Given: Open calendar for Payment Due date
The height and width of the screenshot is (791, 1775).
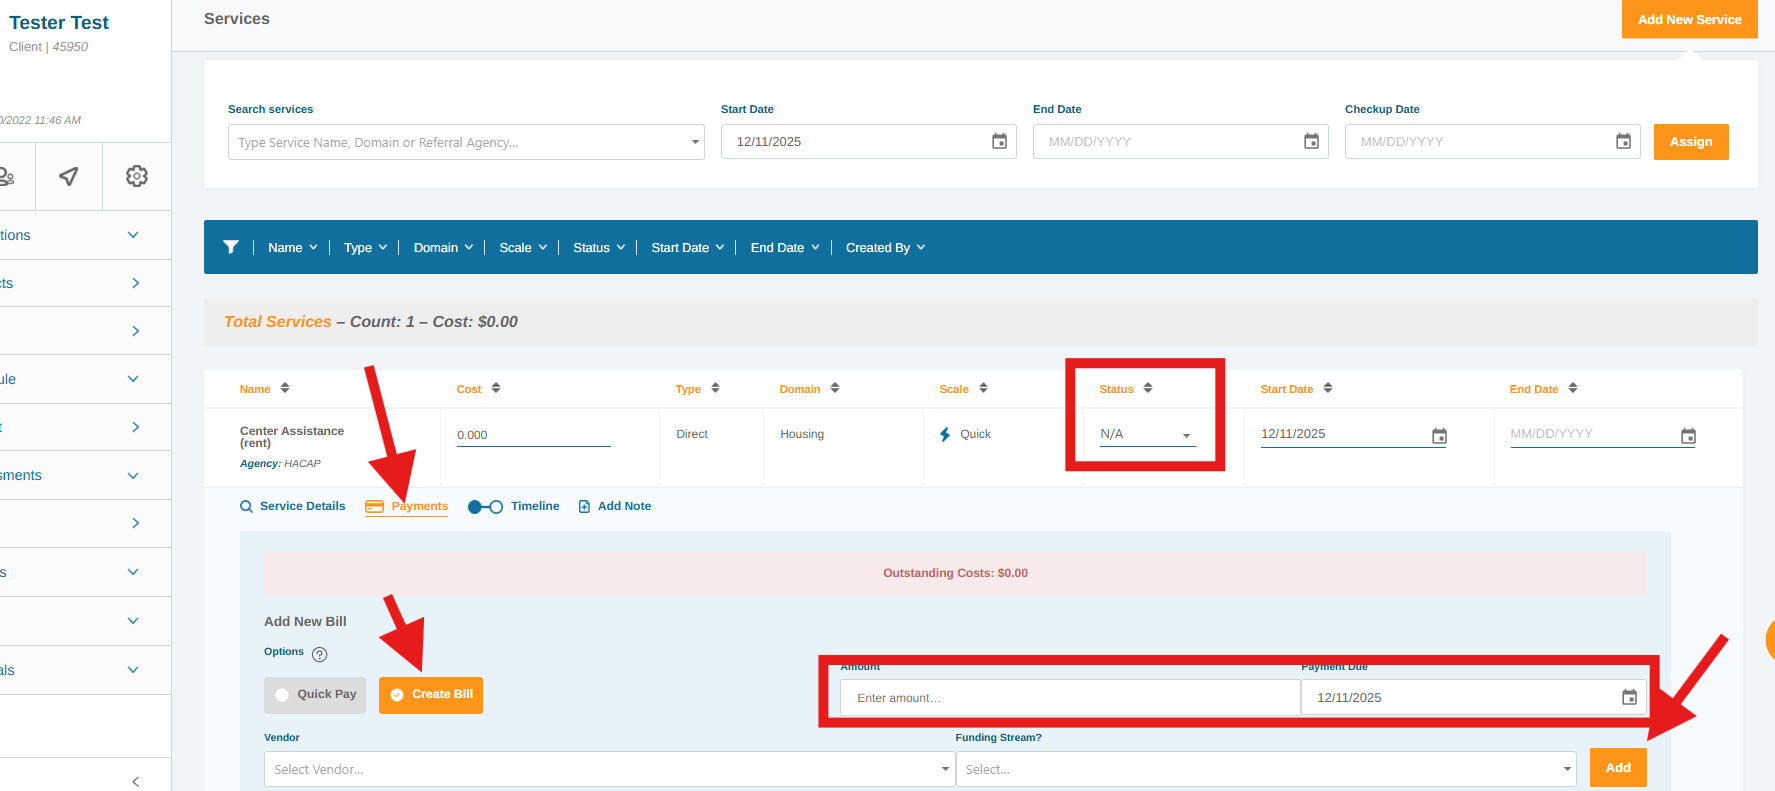Looking at the screenshot, I should (x=1629, y=697).
